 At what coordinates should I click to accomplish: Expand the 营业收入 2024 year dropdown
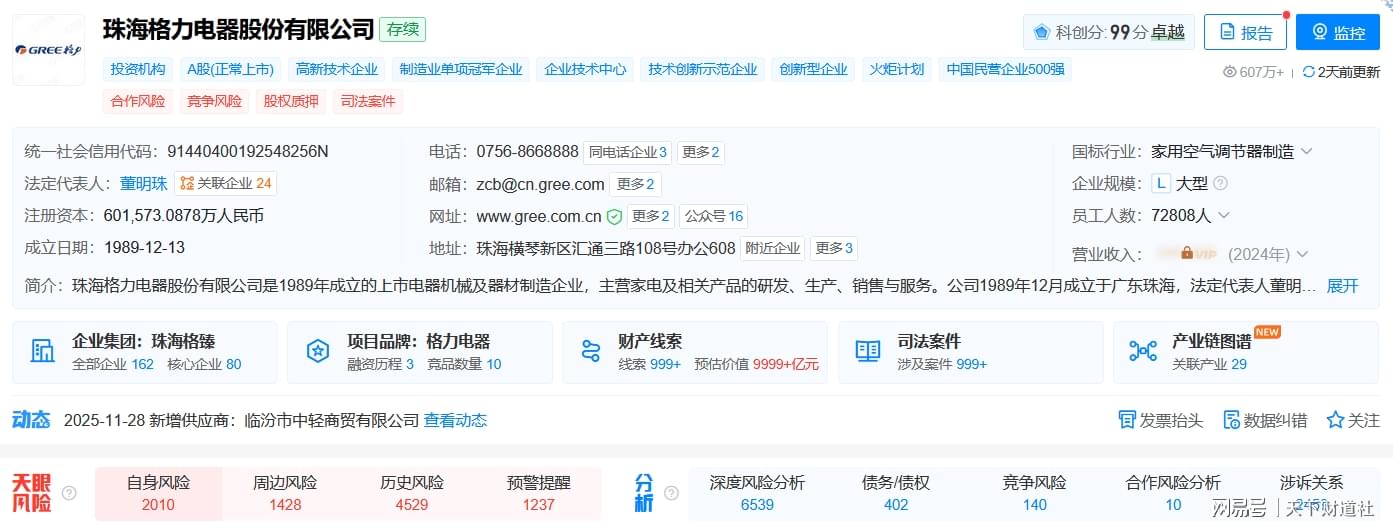1301,255
